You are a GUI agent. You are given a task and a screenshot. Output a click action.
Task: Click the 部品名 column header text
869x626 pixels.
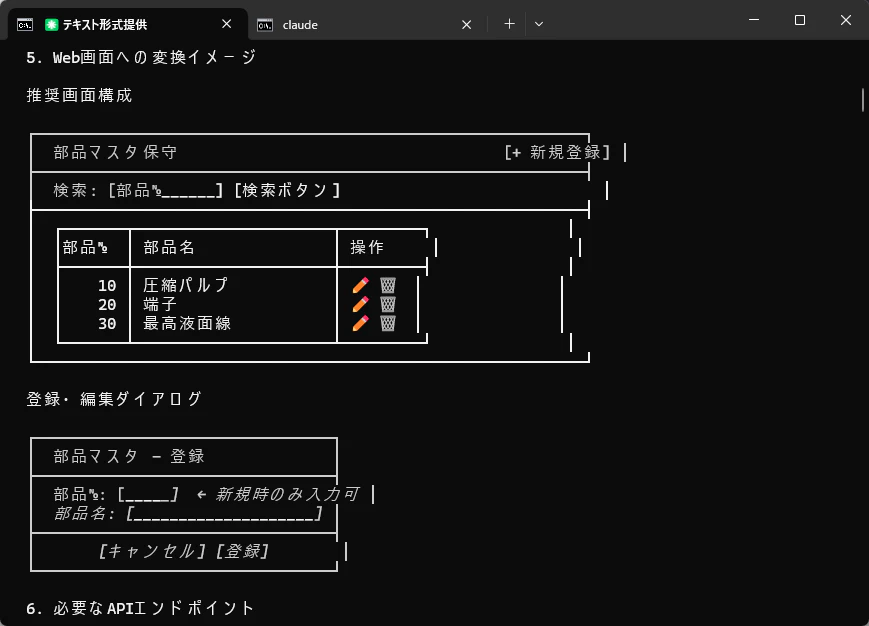[x=169, y=247]
